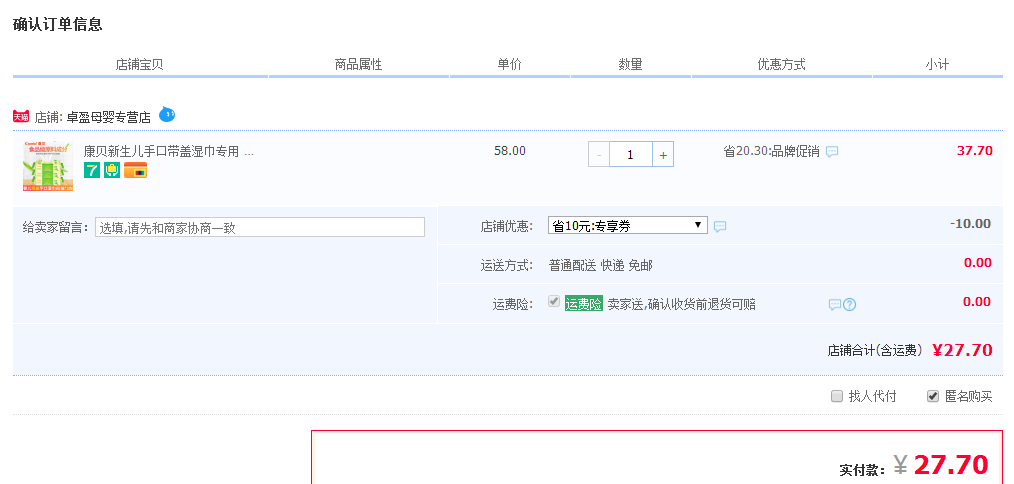Click the red 天猫 Tmall logo icon
The width and height of the screenshot is (1014, 484).
coord(21,116)
